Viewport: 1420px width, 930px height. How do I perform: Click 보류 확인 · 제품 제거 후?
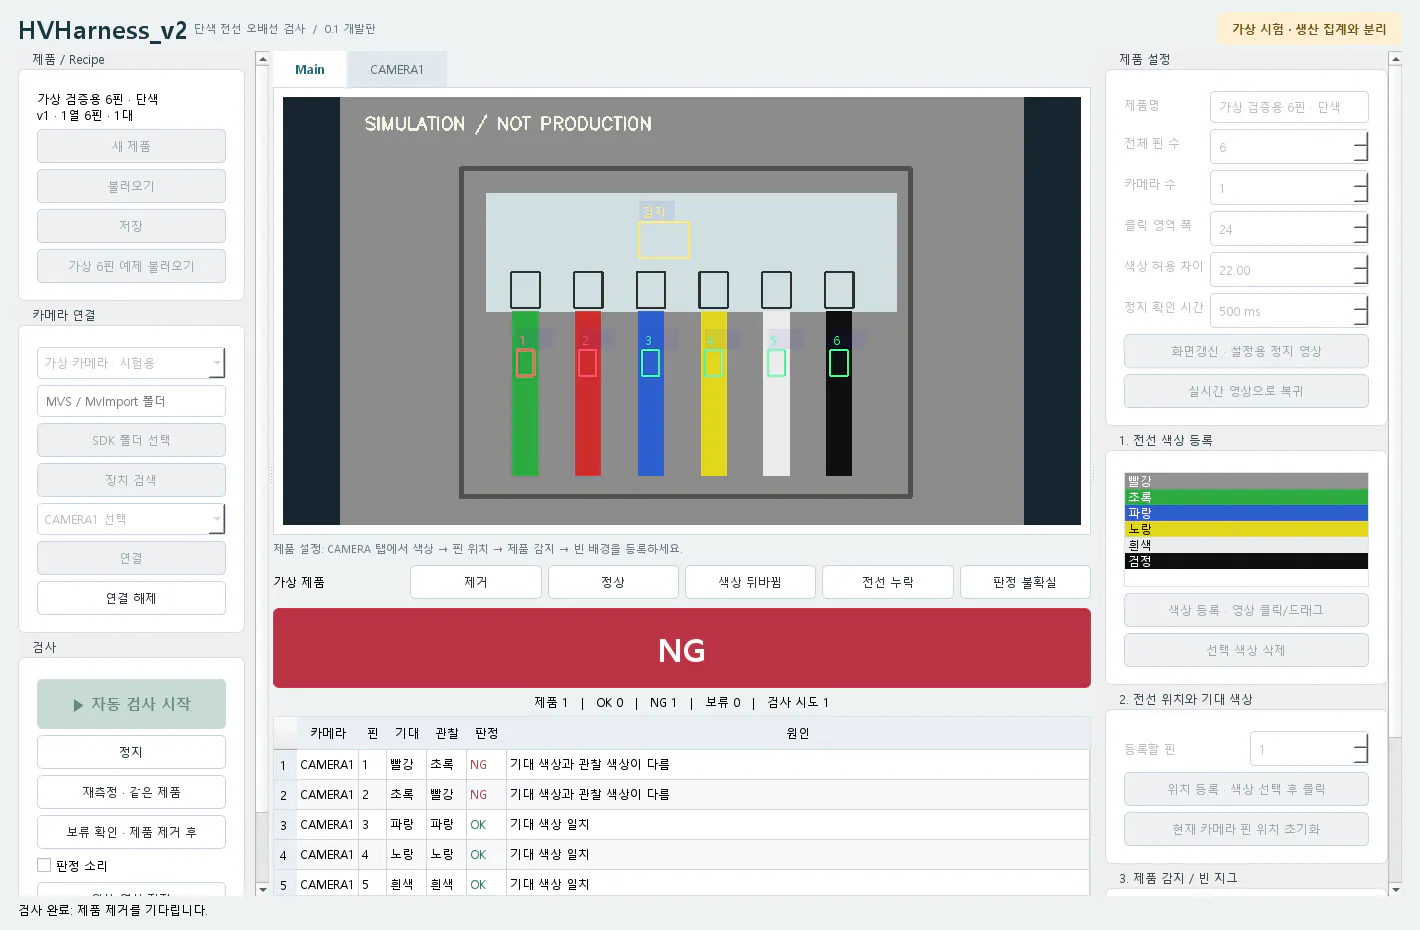tap(131, 832)
